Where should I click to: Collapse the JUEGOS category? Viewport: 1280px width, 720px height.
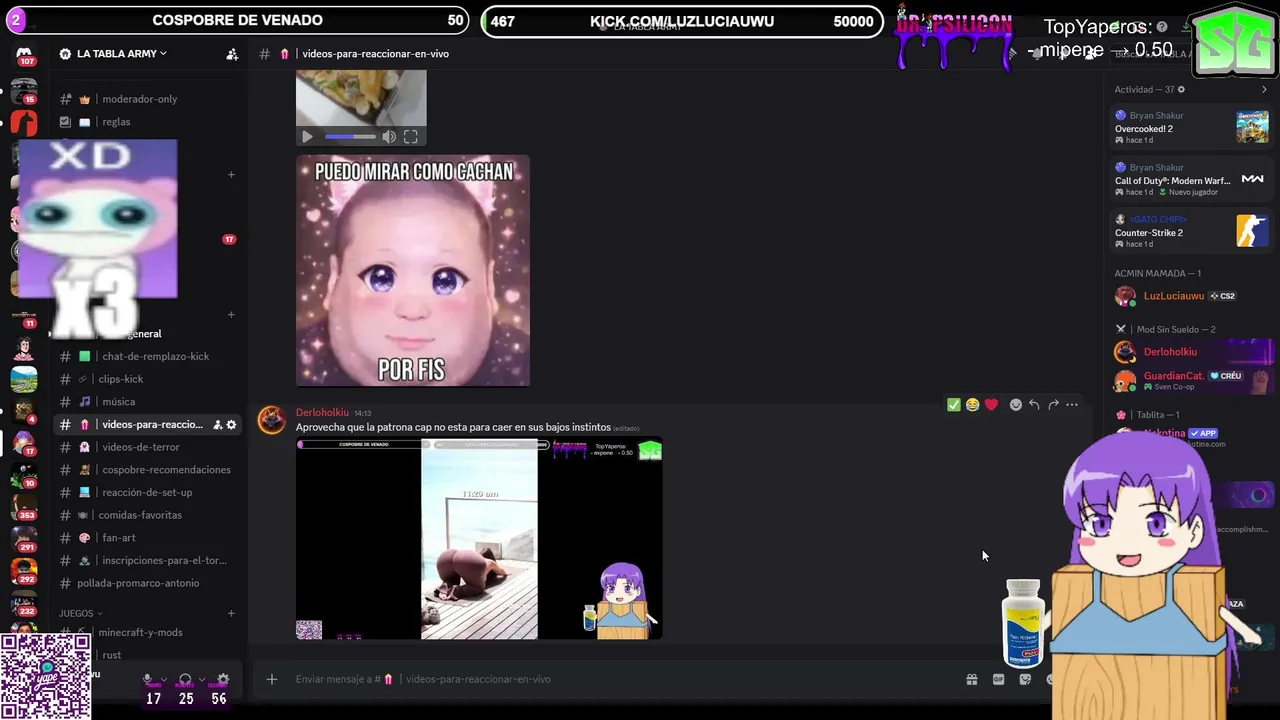81,613
